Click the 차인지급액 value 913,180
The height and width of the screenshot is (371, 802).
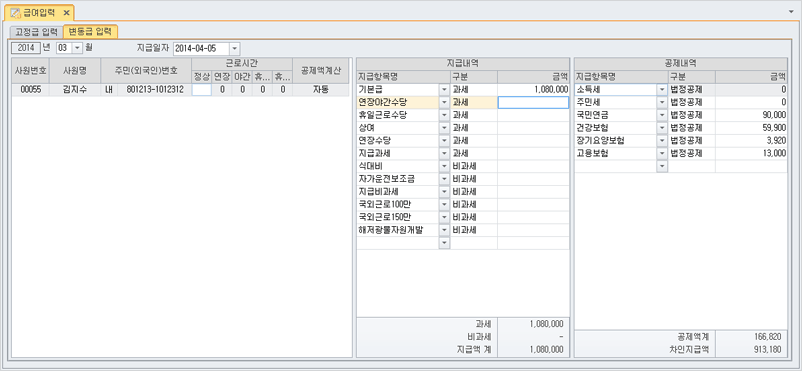[x=751, y=350]
